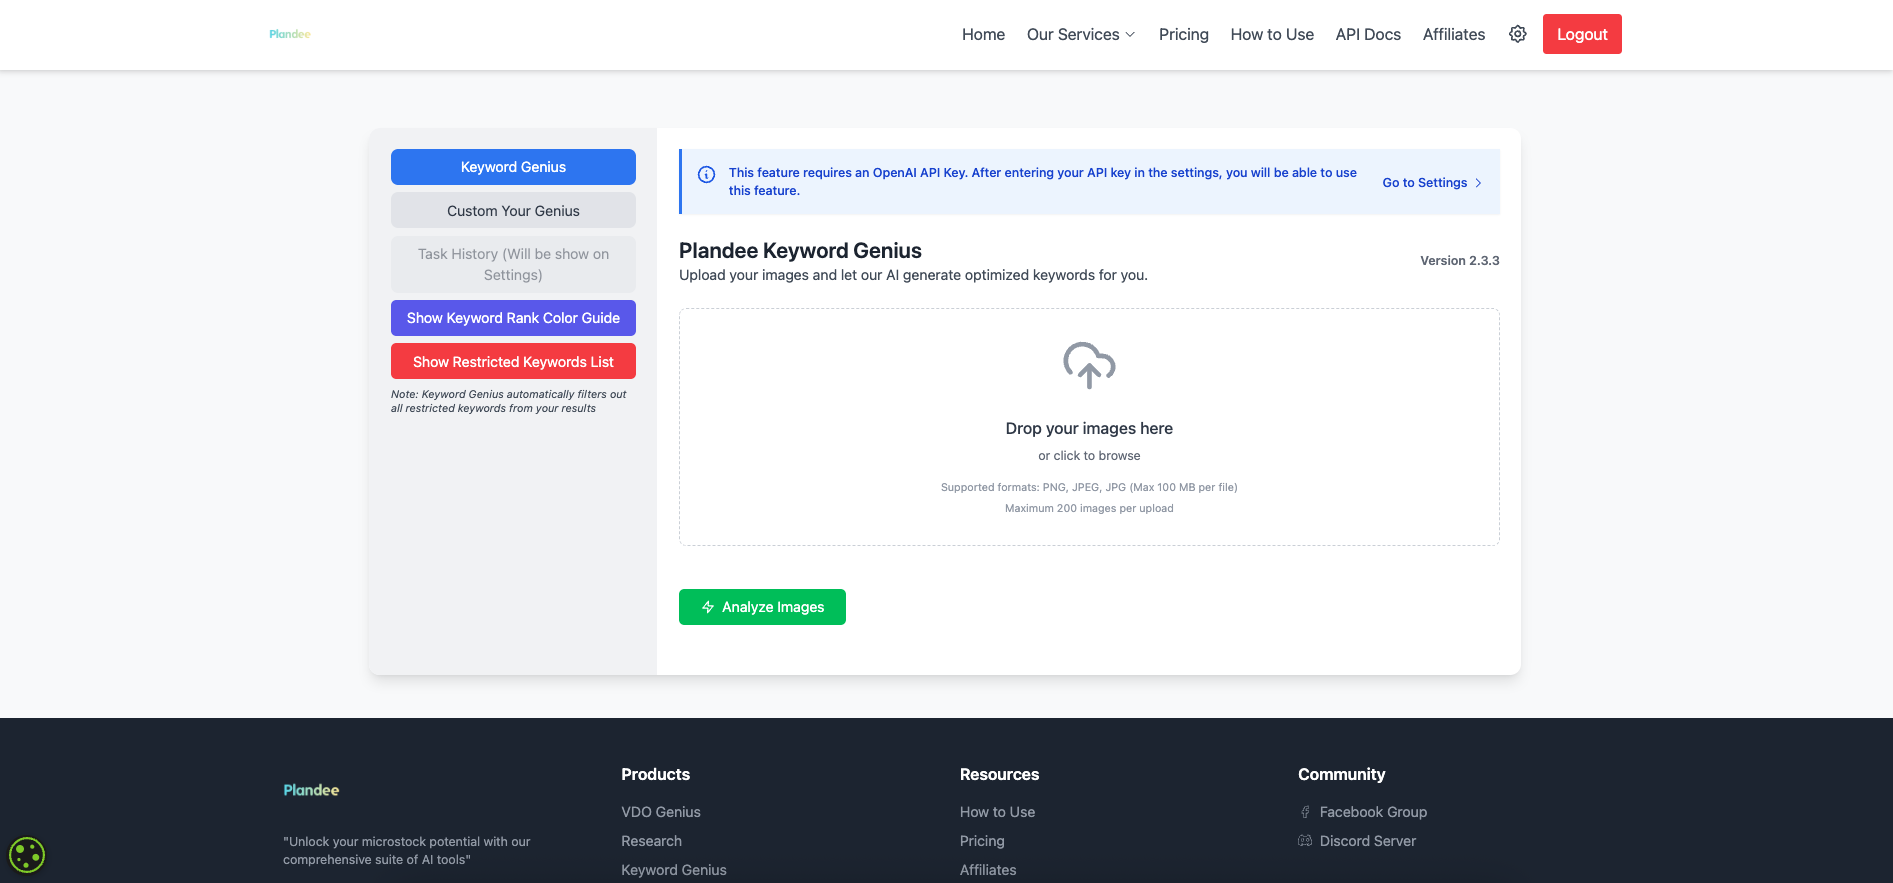The height and width of the screenshot is (883, 1893).
Task: Open API Docs in top navigation
Action: (x=1368, y=34)
